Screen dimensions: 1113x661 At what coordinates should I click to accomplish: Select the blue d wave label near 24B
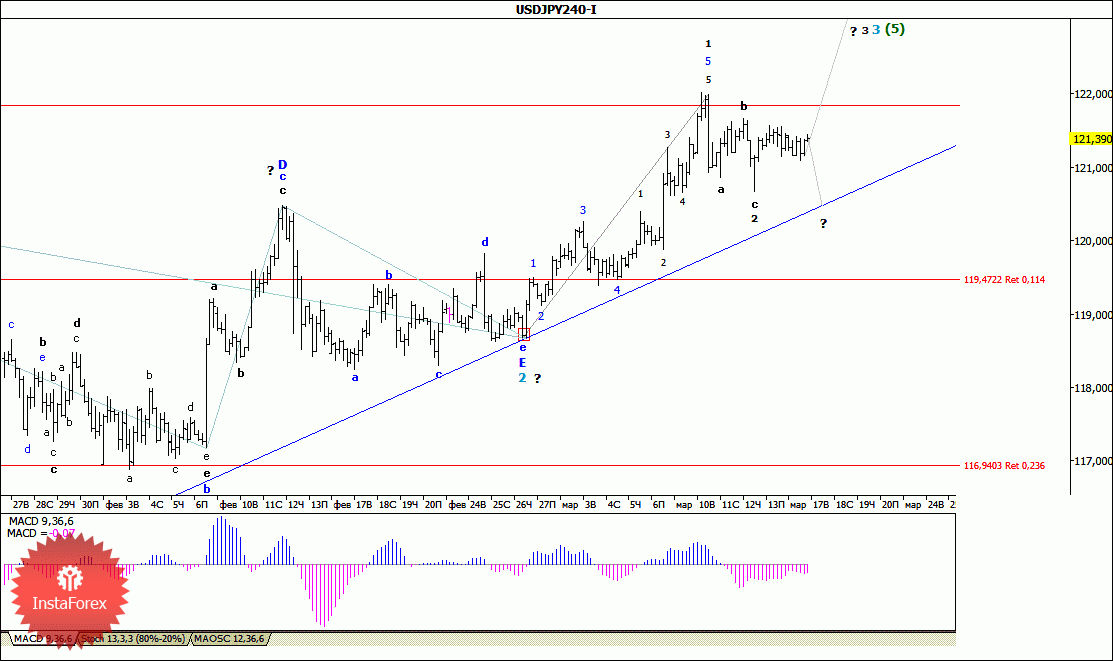click(x=485, y=242)
